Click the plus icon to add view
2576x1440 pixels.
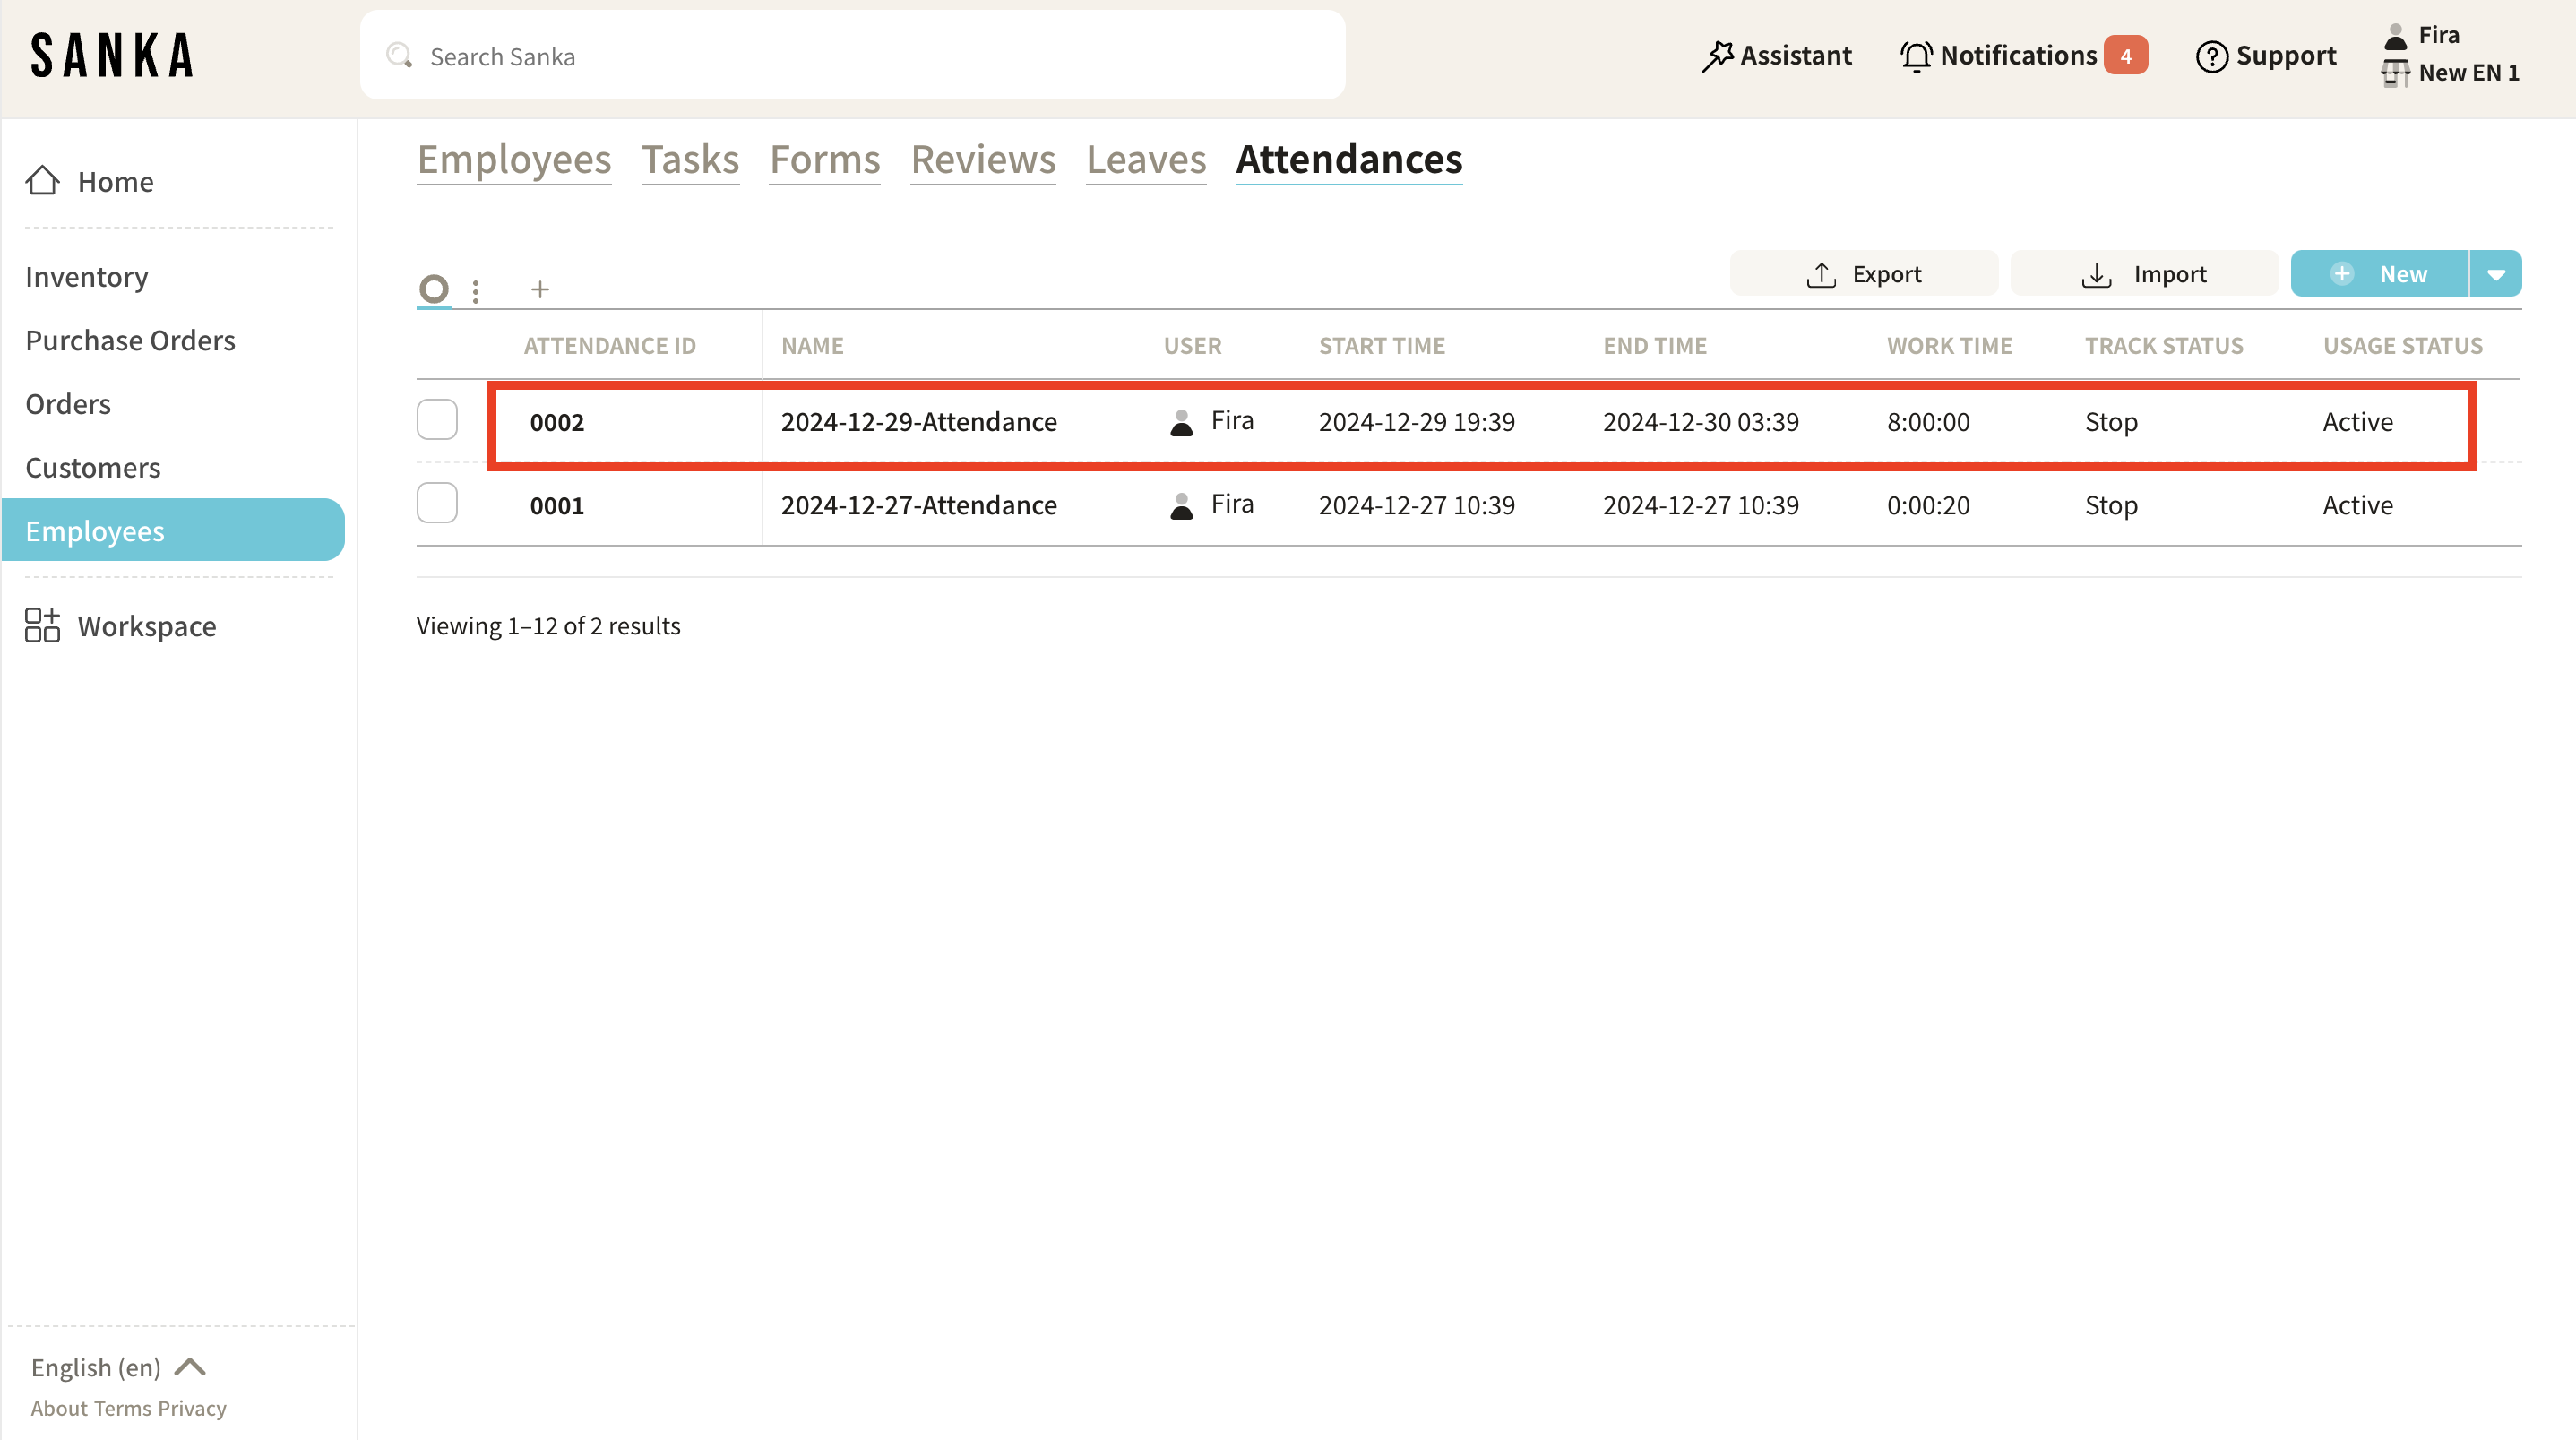[x=540, y=290]
